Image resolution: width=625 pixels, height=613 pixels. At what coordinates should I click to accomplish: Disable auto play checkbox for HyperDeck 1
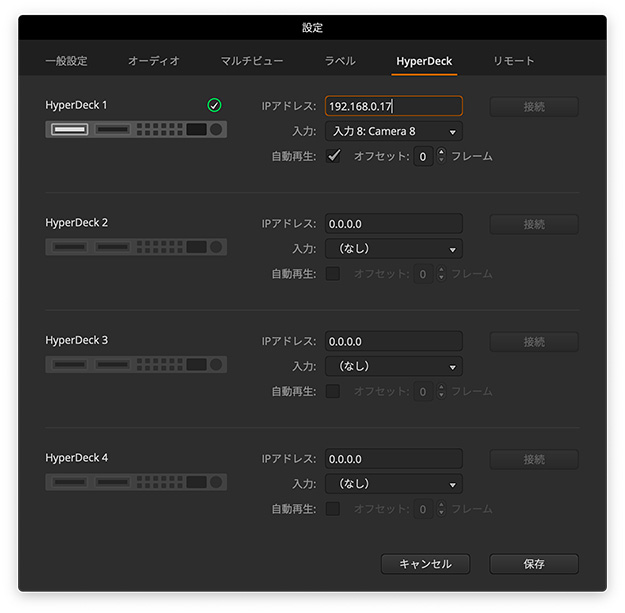coord(333,156)
